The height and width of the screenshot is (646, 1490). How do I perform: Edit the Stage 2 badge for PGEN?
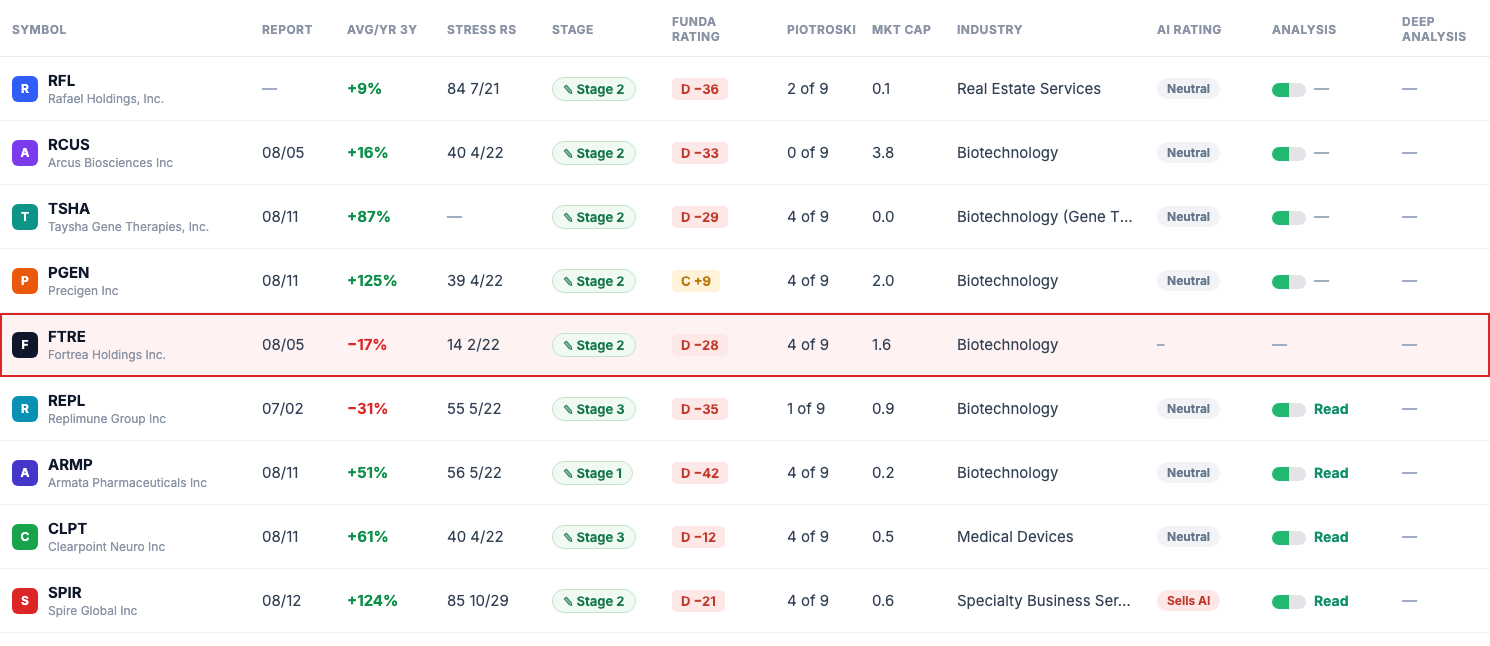tap(594, 281)
